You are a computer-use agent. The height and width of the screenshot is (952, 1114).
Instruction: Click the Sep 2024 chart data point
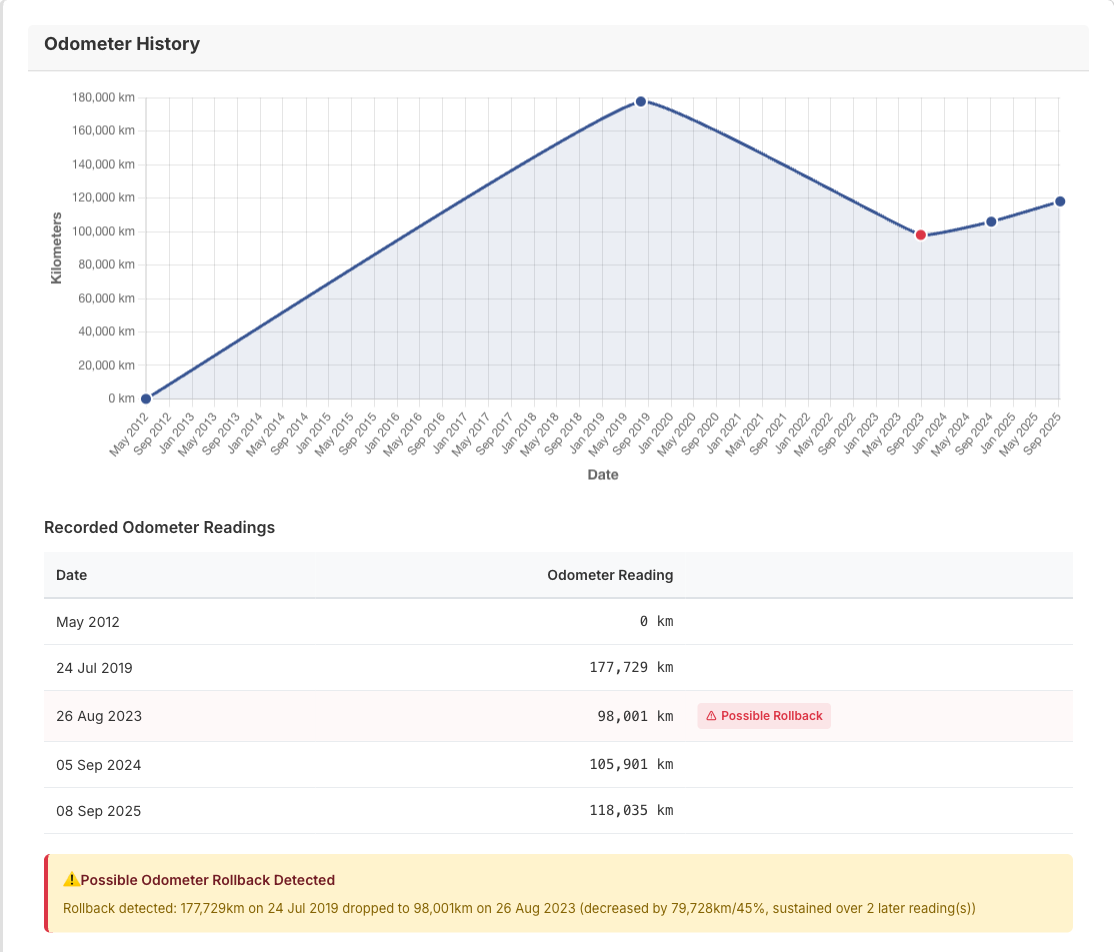point(991,222)
